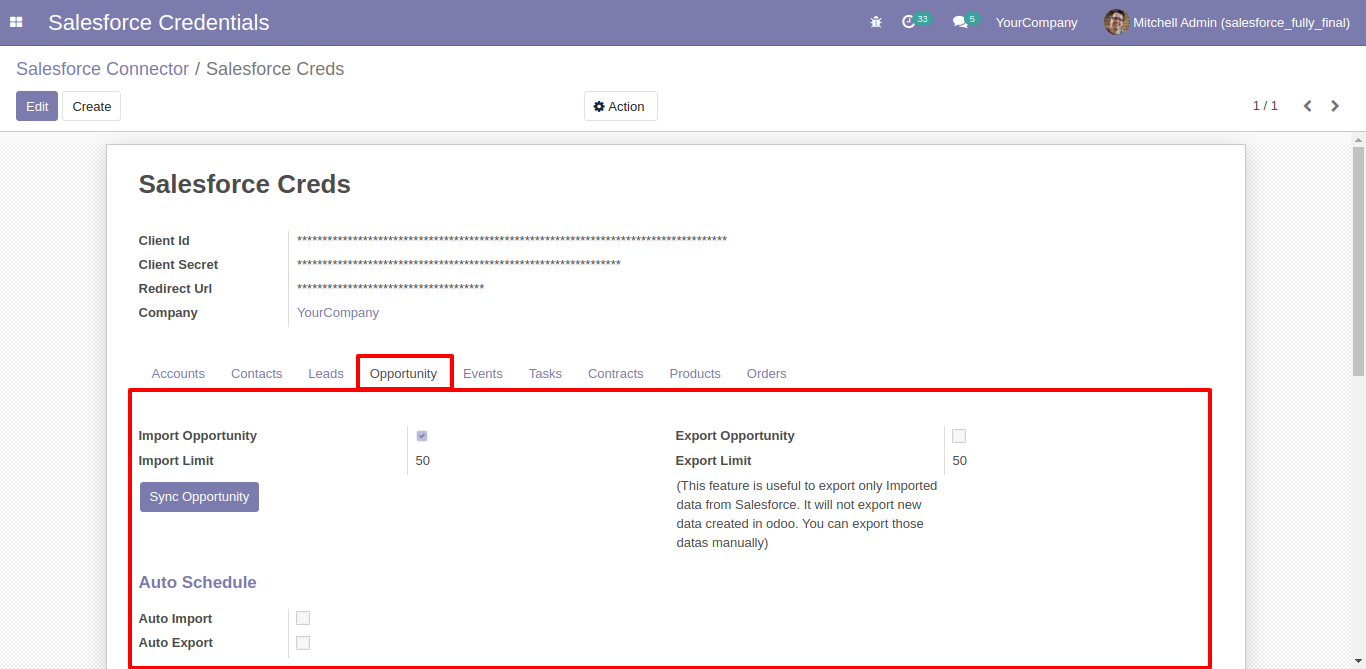Go to previous record arrow

1307,106
